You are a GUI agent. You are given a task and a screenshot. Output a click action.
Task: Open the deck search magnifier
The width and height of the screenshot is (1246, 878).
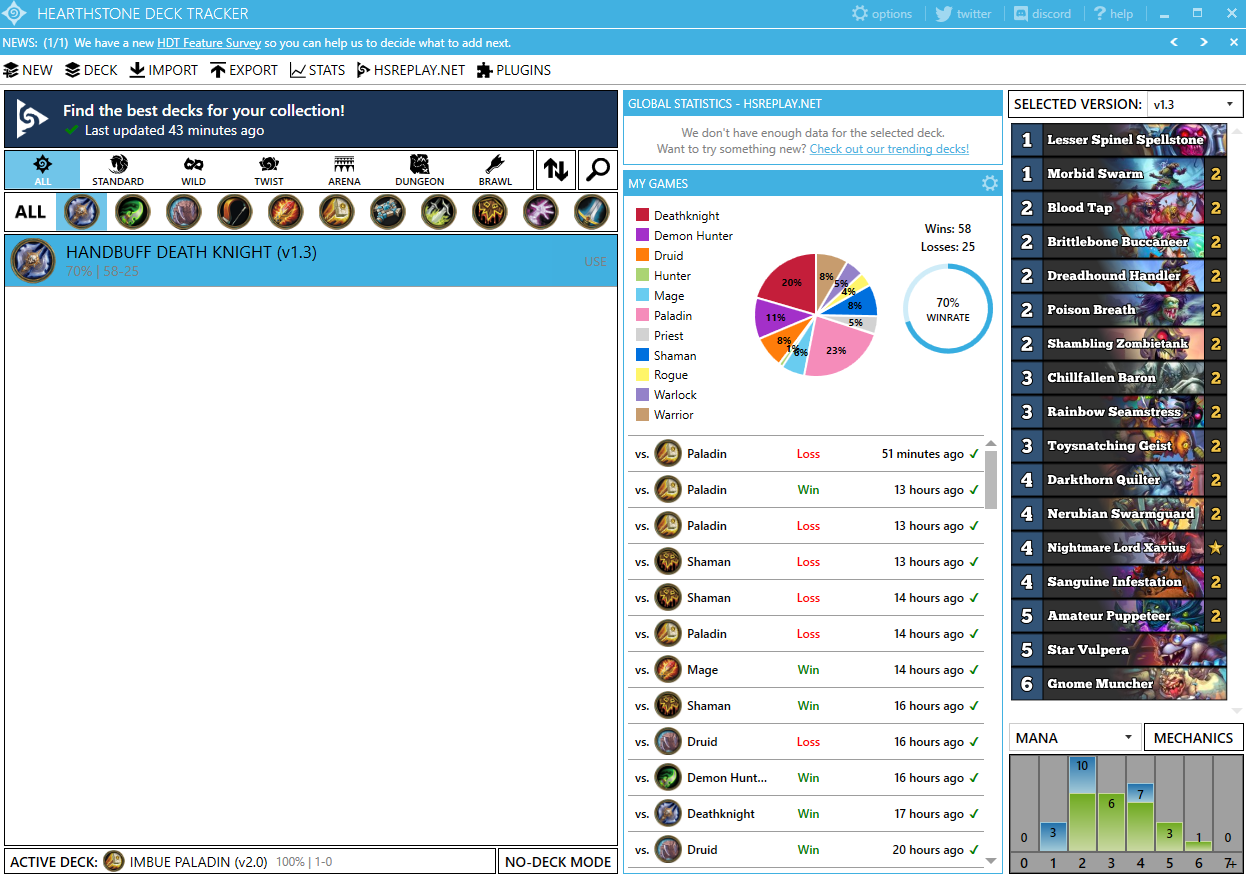pyautogui.click(x=598, y=170)
